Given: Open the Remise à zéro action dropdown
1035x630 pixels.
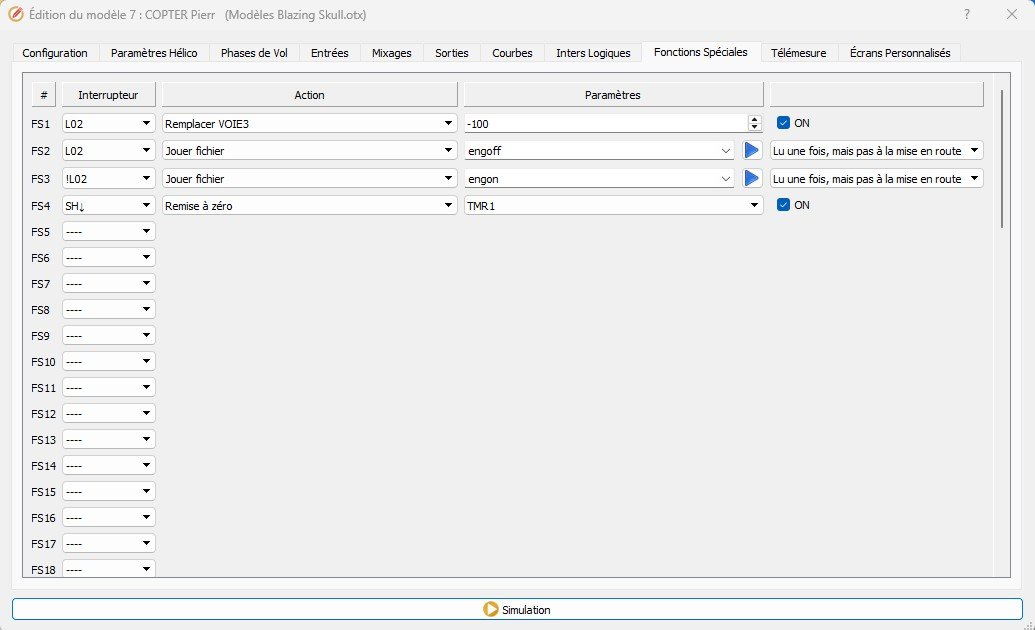Looking at the screenshot, I should coord(308,205).
